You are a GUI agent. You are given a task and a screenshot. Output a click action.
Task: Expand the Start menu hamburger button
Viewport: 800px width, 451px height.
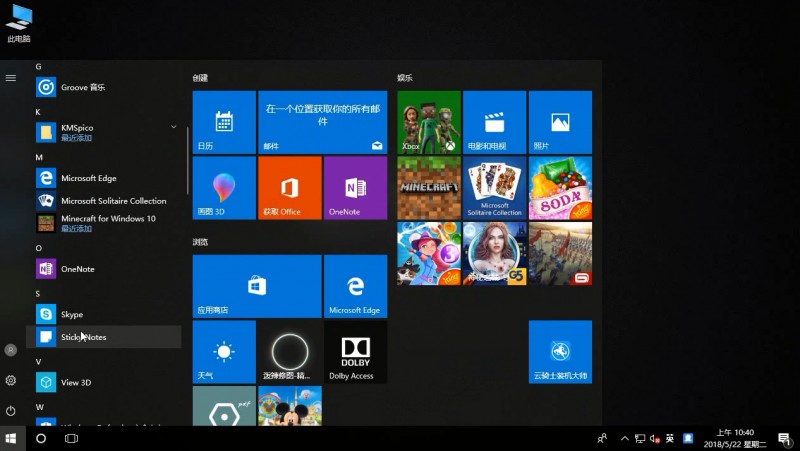(11, 78)
